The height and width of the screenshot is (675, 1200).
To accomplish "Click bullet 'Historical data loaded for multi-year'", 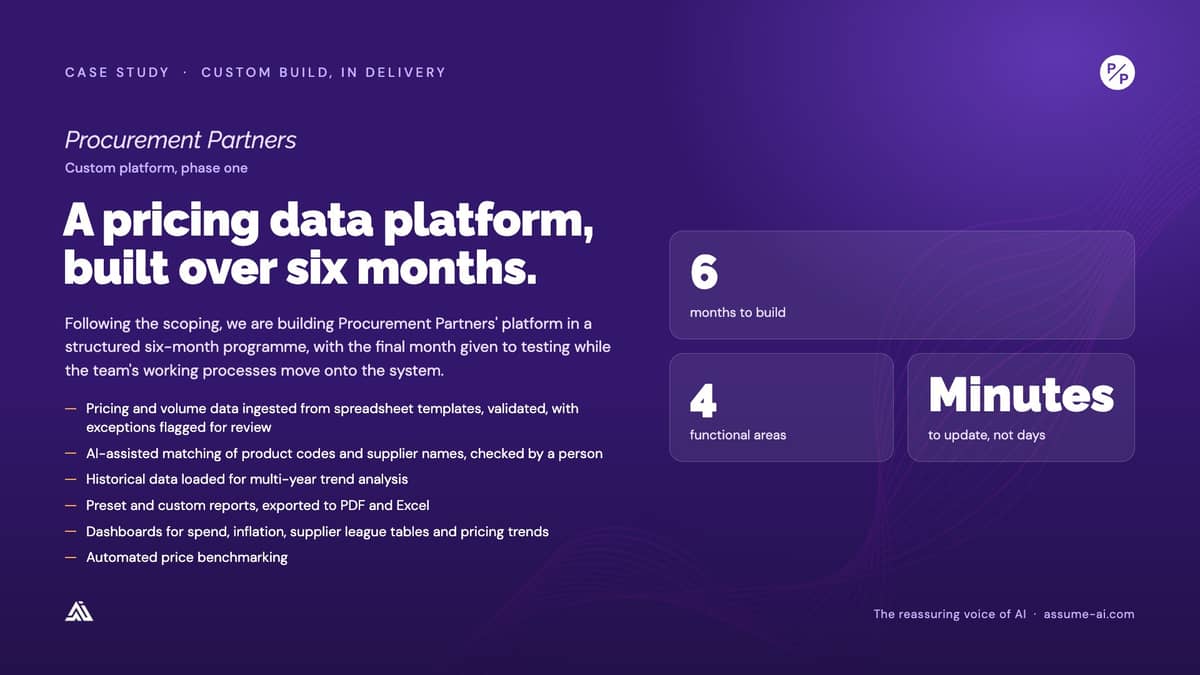I will [247, 479].
